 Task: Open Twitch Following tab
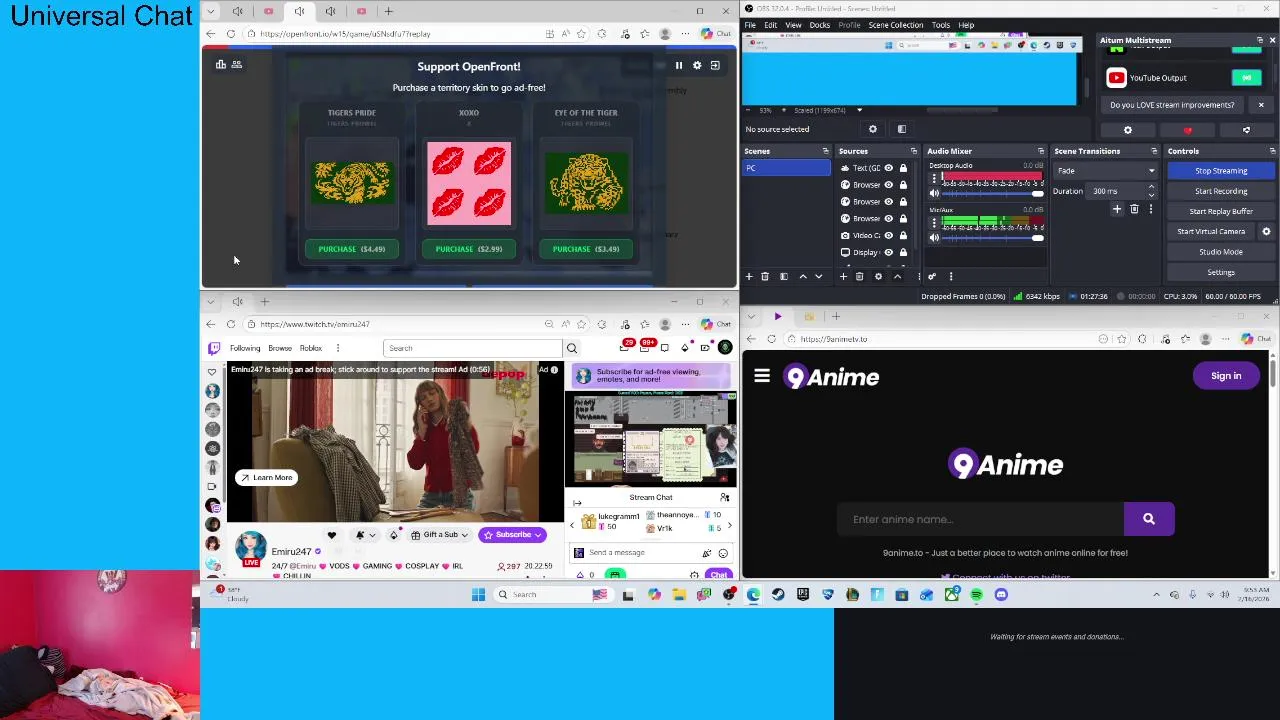click(245, 348)
